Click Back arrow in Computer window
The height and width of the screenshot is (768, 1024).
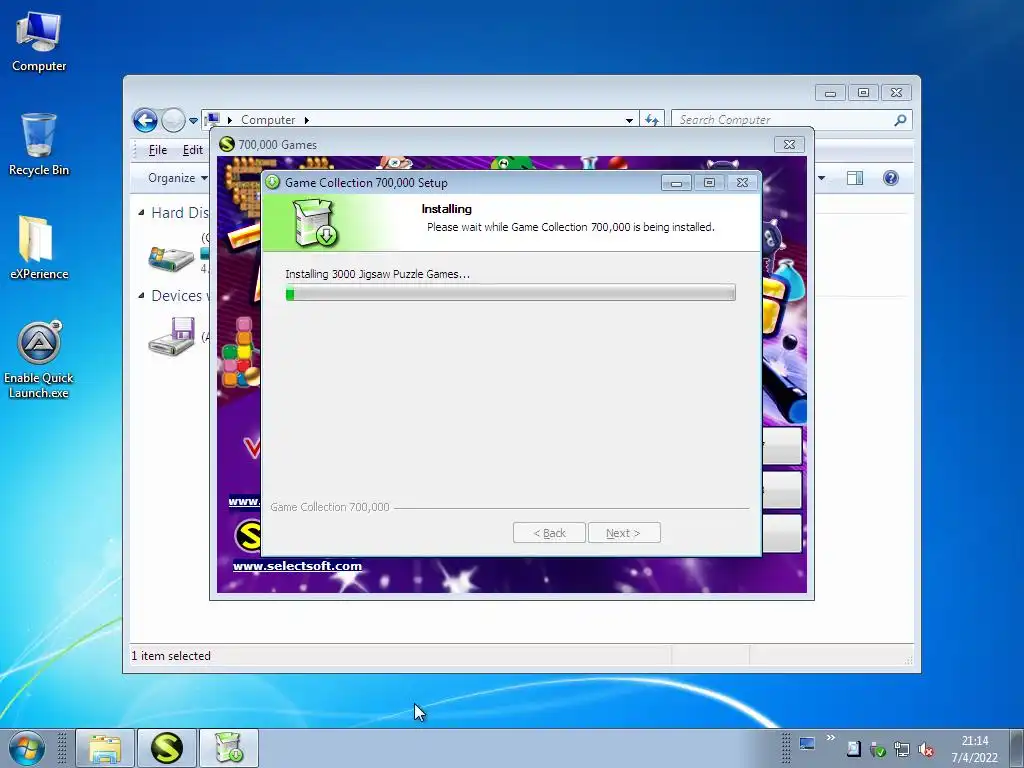click(145, 120)
